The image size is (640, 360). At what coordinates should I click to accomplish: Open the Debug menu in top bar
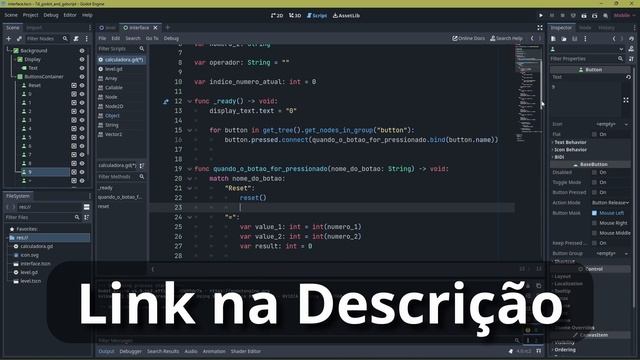(x=51, y=15)
